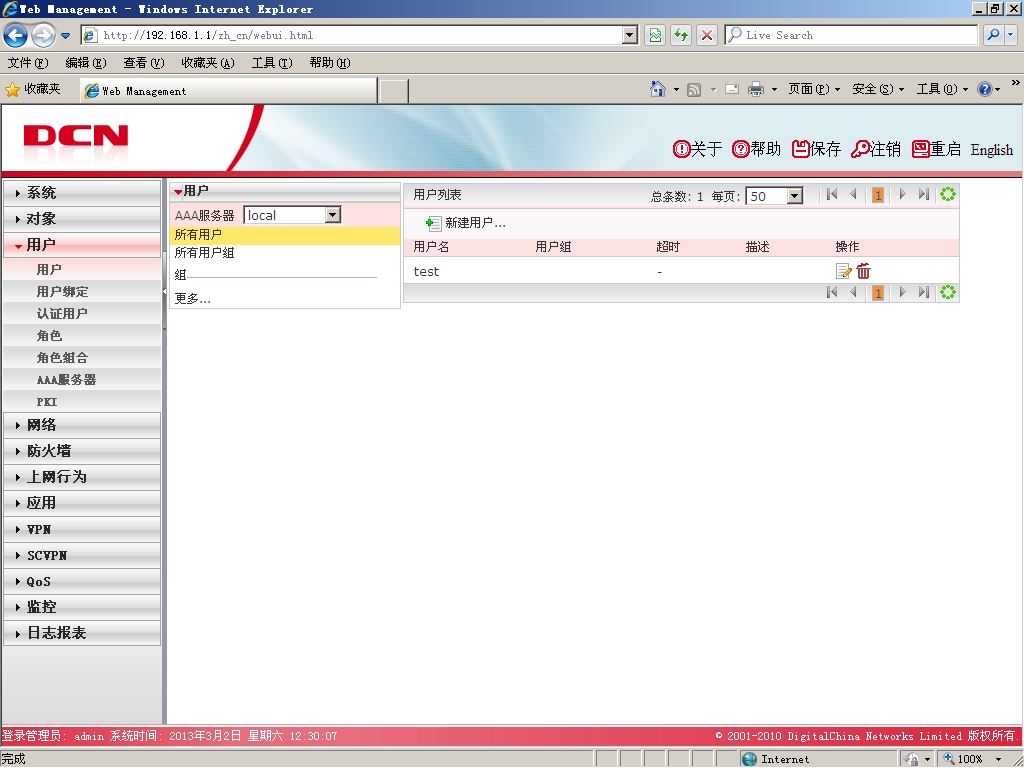Expand the 网络 sidebar section
1024x768 pixels.
(82, 425)
